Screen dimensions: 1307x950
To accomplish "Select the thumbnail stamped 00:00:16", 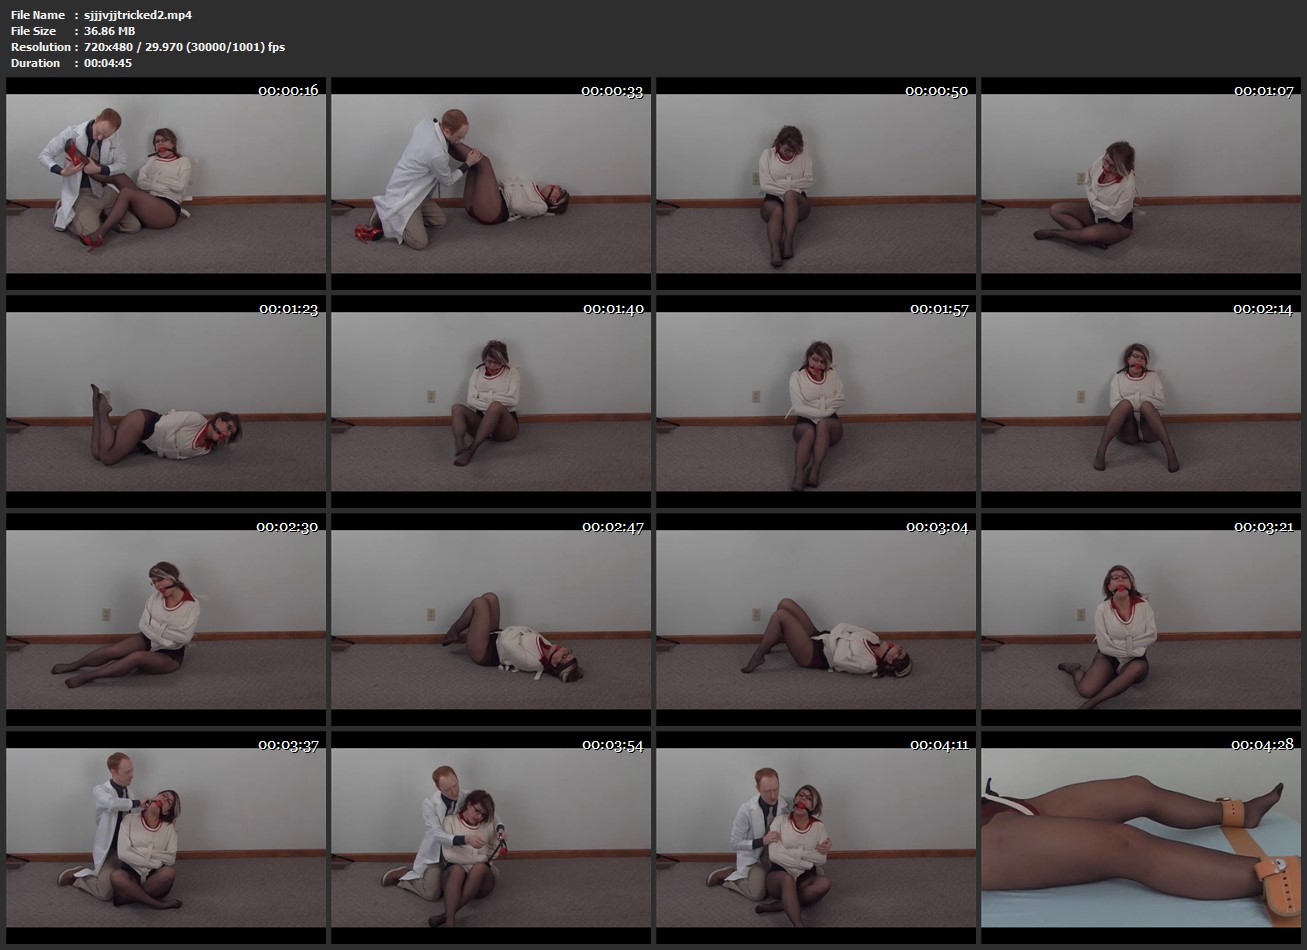I will (166, 183).
